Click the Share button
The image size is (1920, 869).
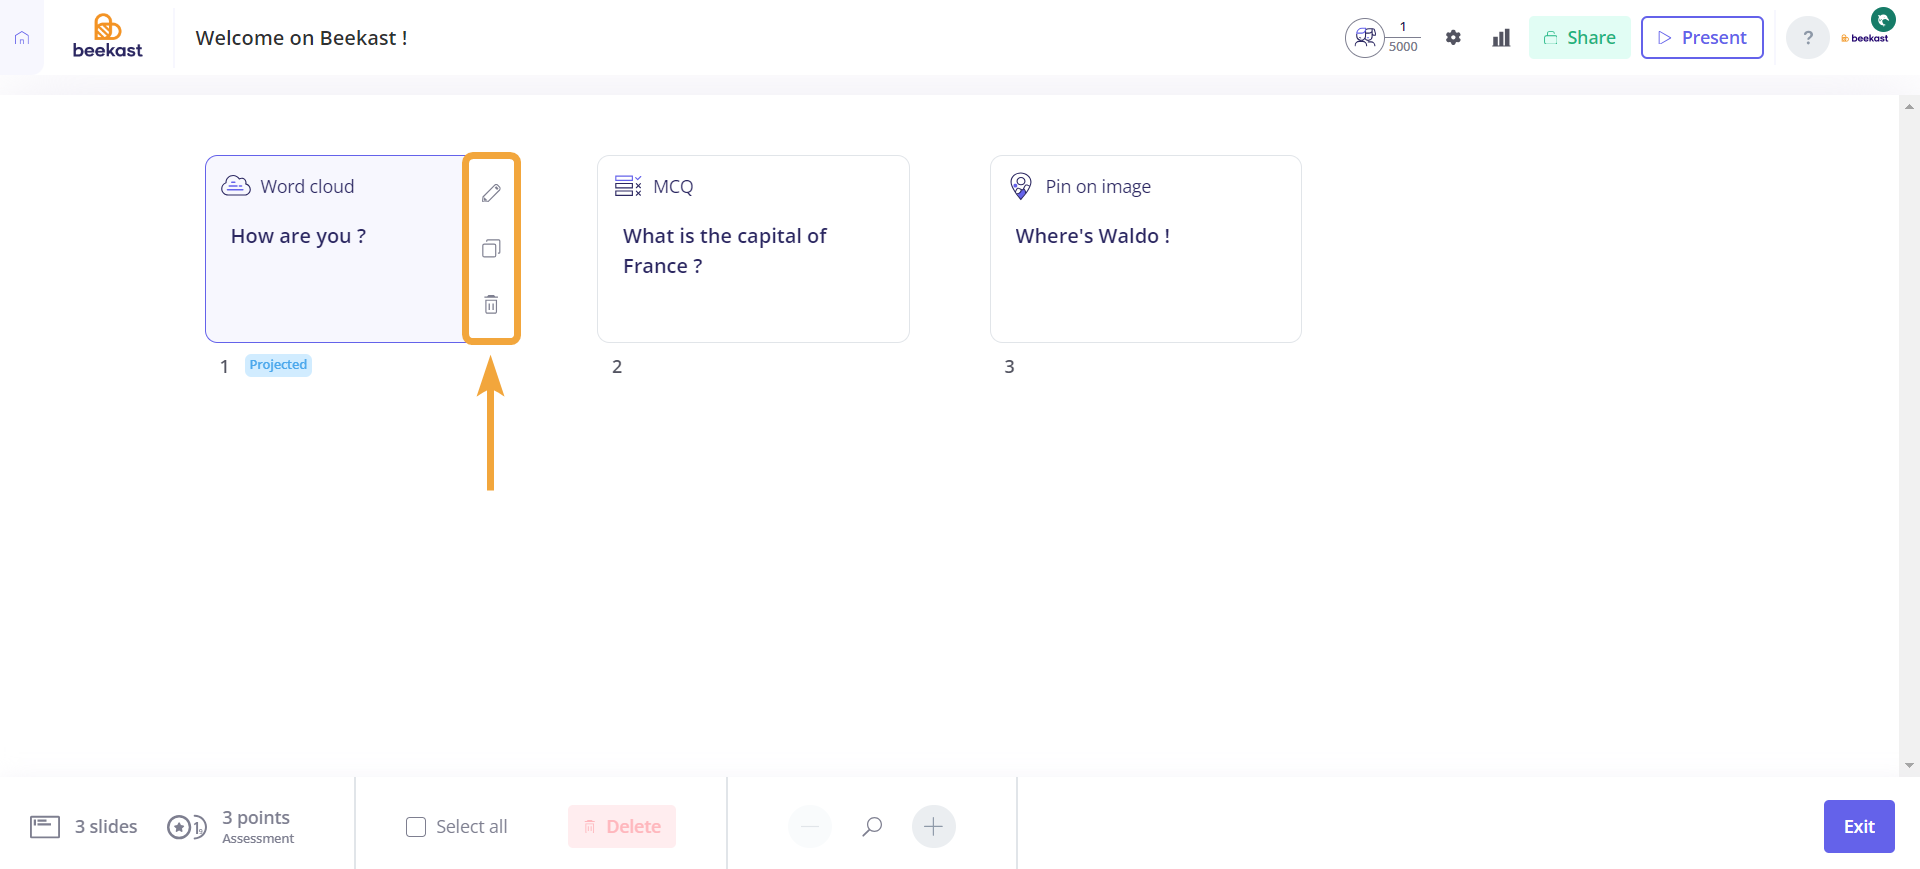1580,38
